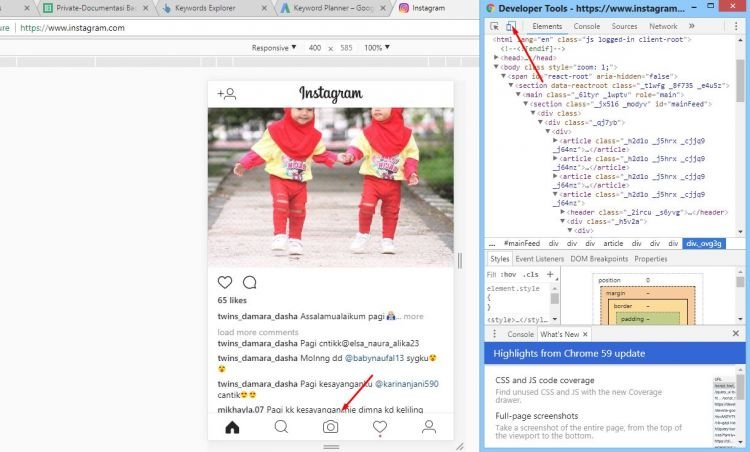Open Full-page screenshots item
The image size is (750, 452).
[537, 416]
